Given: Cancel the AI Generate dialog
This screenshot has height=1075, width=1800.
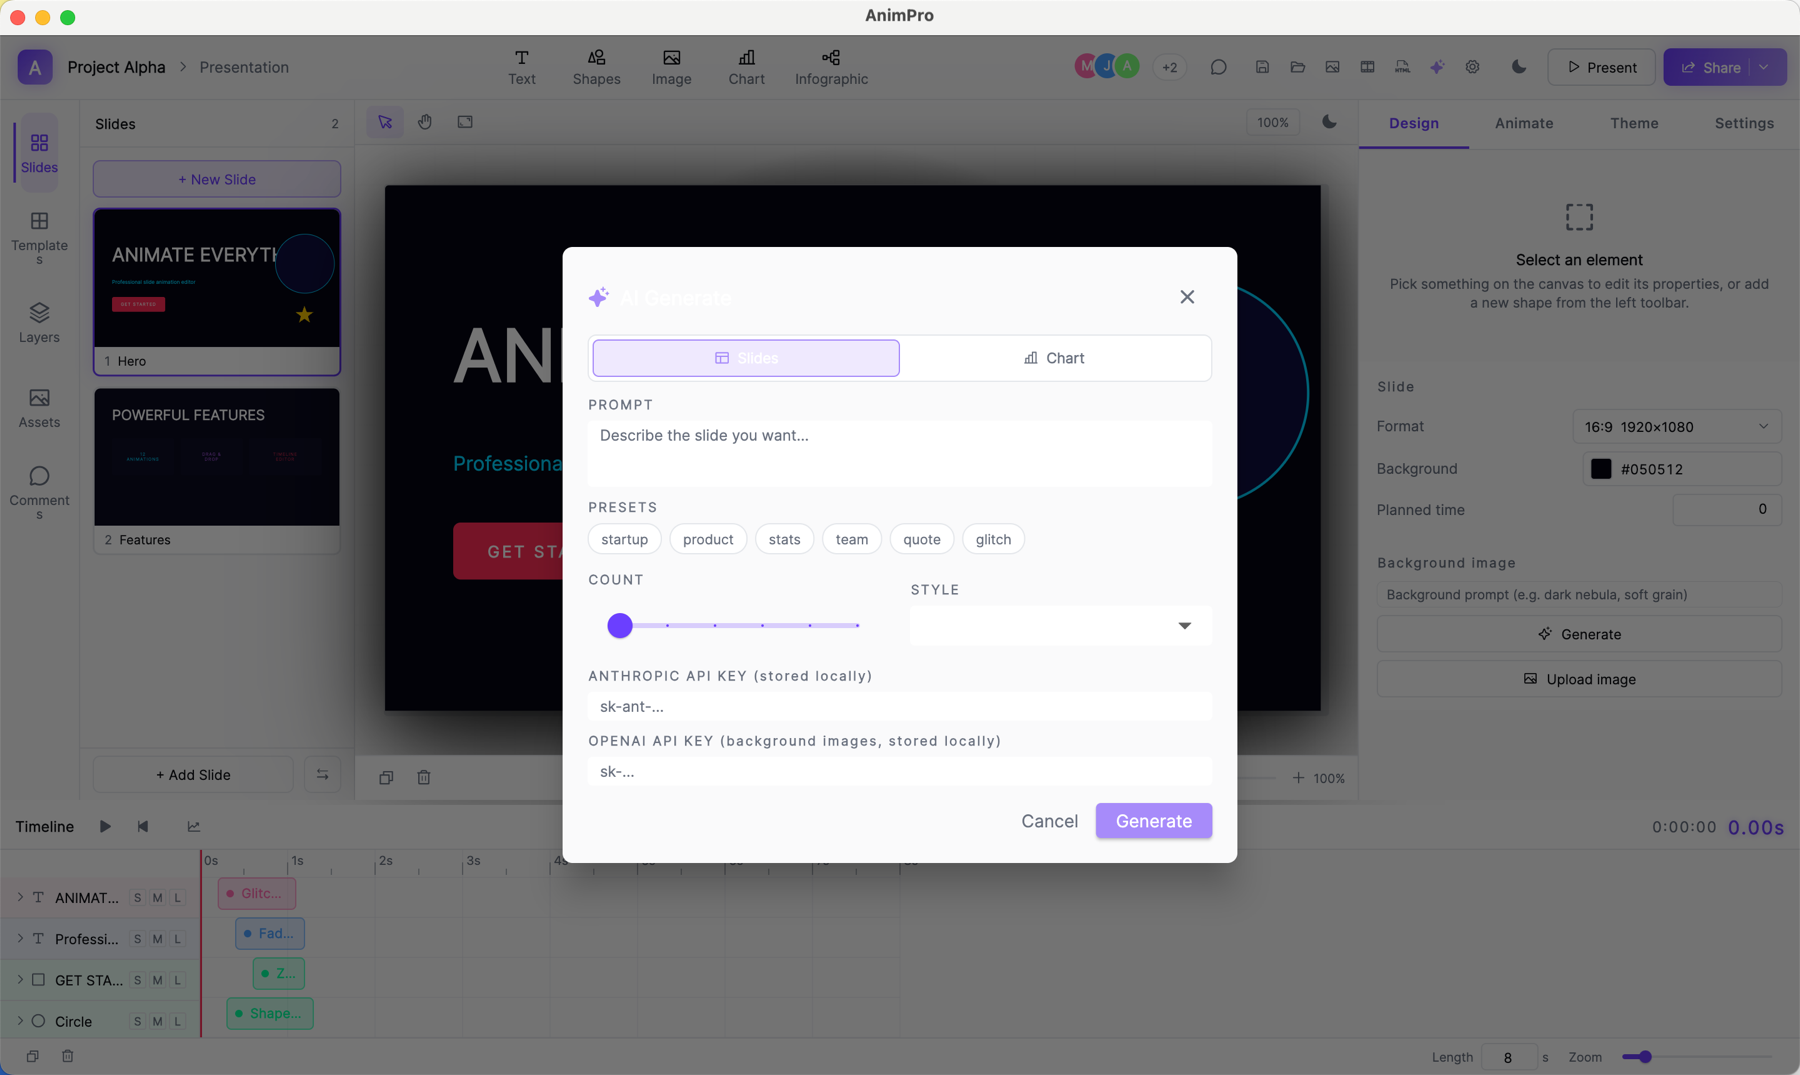Looking at the screenshot, I should [x=1049, y=821].
